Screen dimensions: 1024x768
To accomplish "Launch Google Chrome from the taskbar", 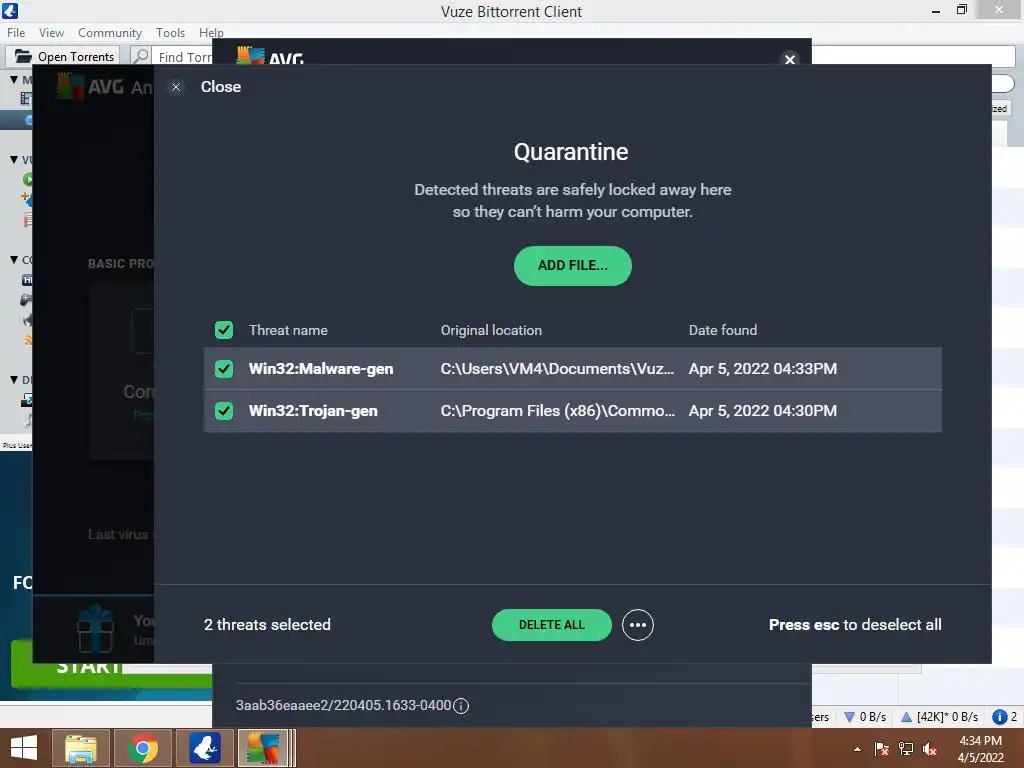I will pos(143,748).
